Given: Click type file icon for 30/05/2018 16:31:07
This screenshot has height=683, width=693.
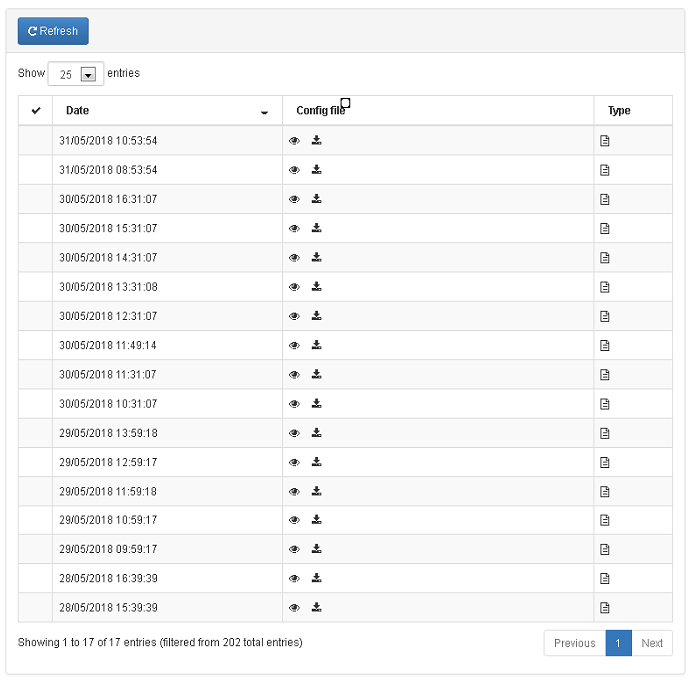Looking at the screenshot, I should coord(605,199).
